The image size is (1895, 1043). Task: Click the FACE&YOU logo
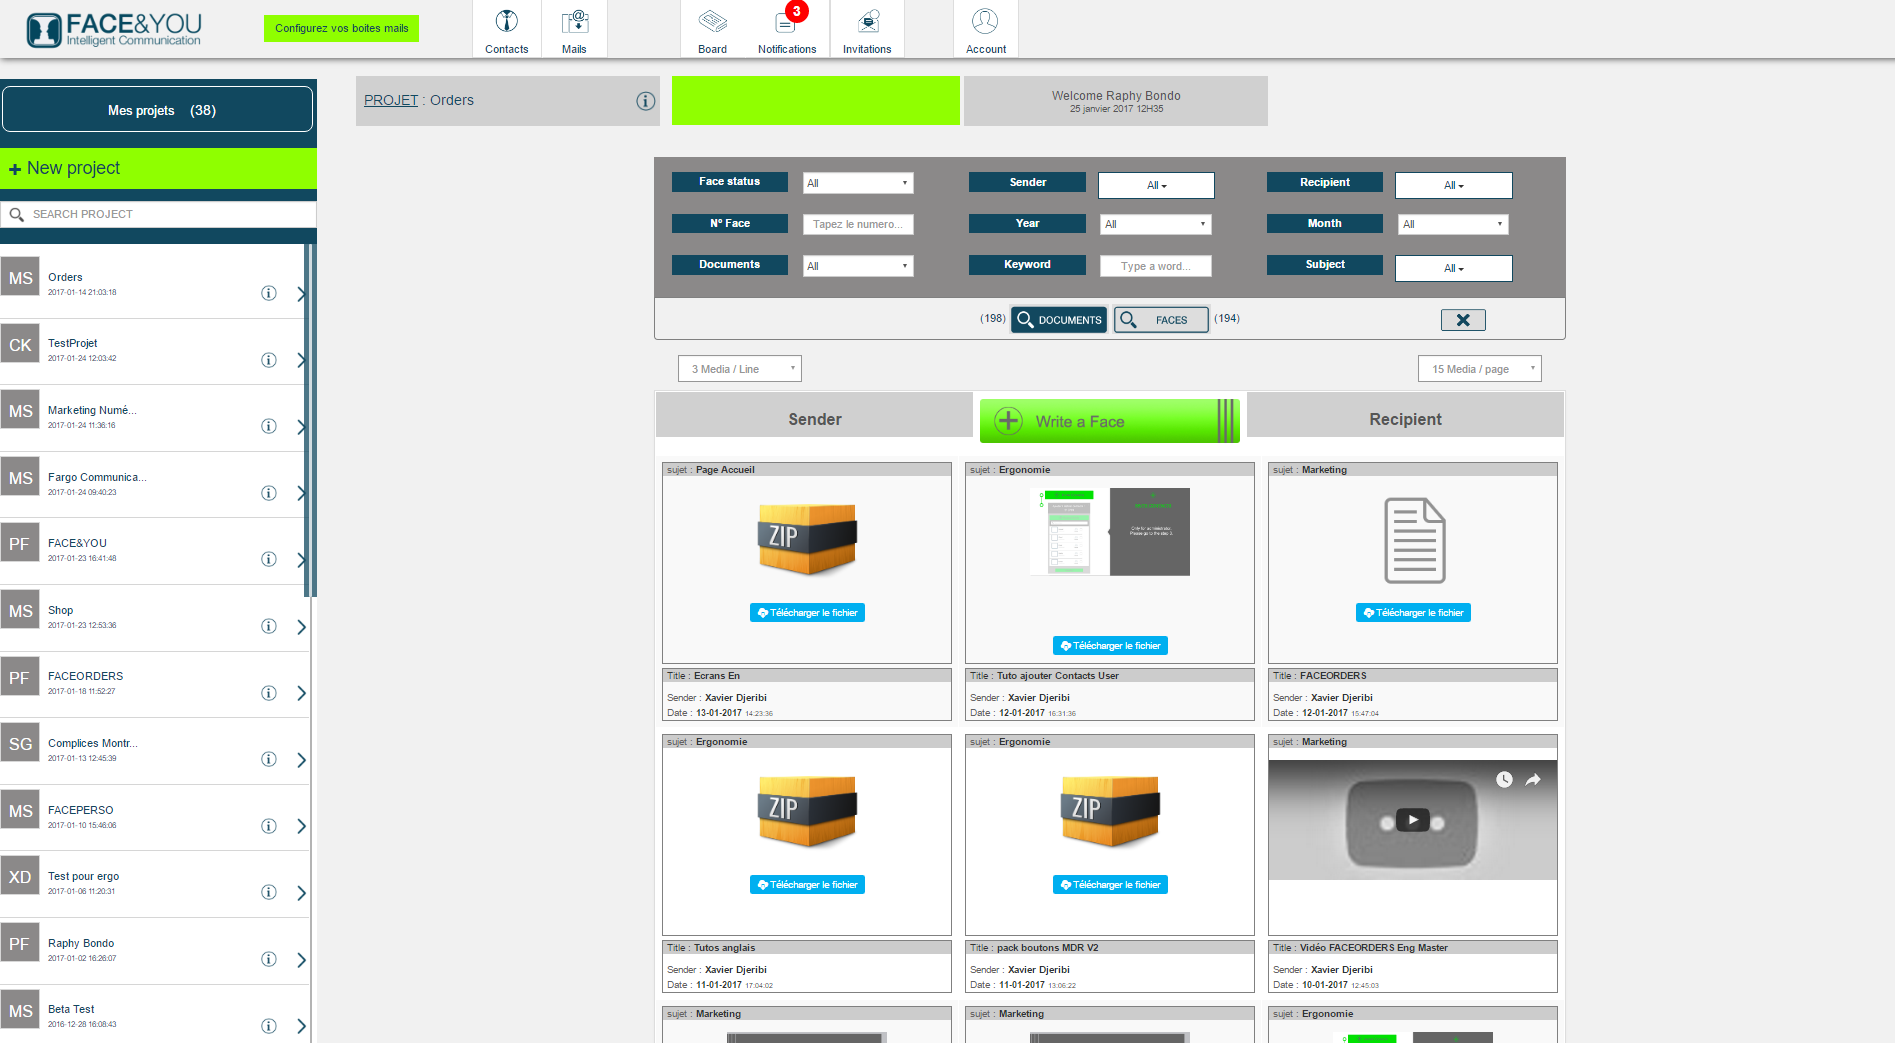114,30
